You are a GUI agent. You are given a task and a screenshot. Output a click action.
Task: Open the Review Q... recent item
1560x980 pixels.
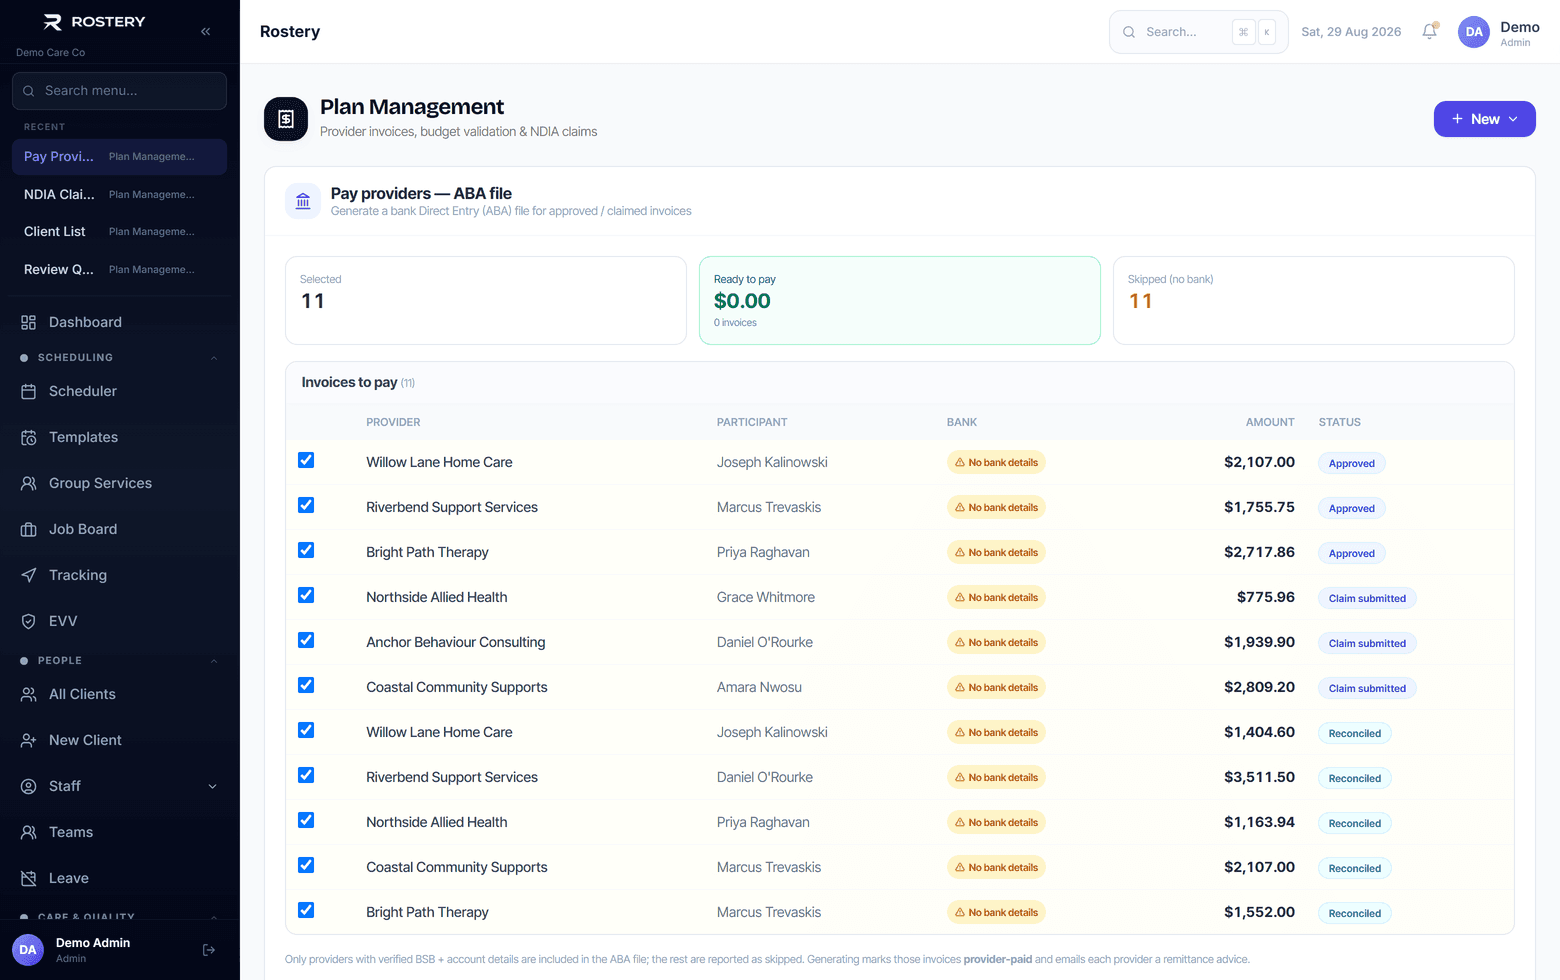coord(119,269)
